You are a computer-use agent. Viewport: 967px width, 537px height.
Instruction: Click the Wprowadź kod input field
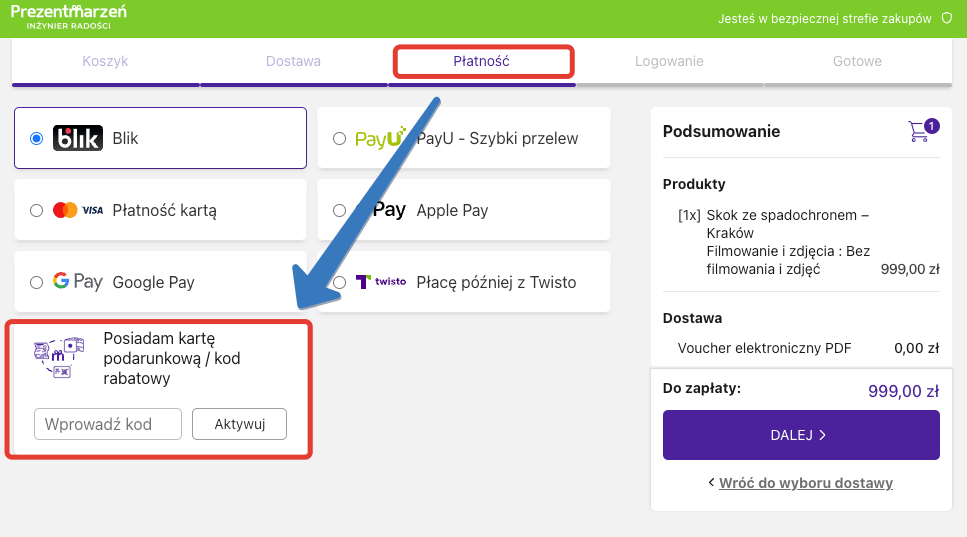click(x=108, y=424)
